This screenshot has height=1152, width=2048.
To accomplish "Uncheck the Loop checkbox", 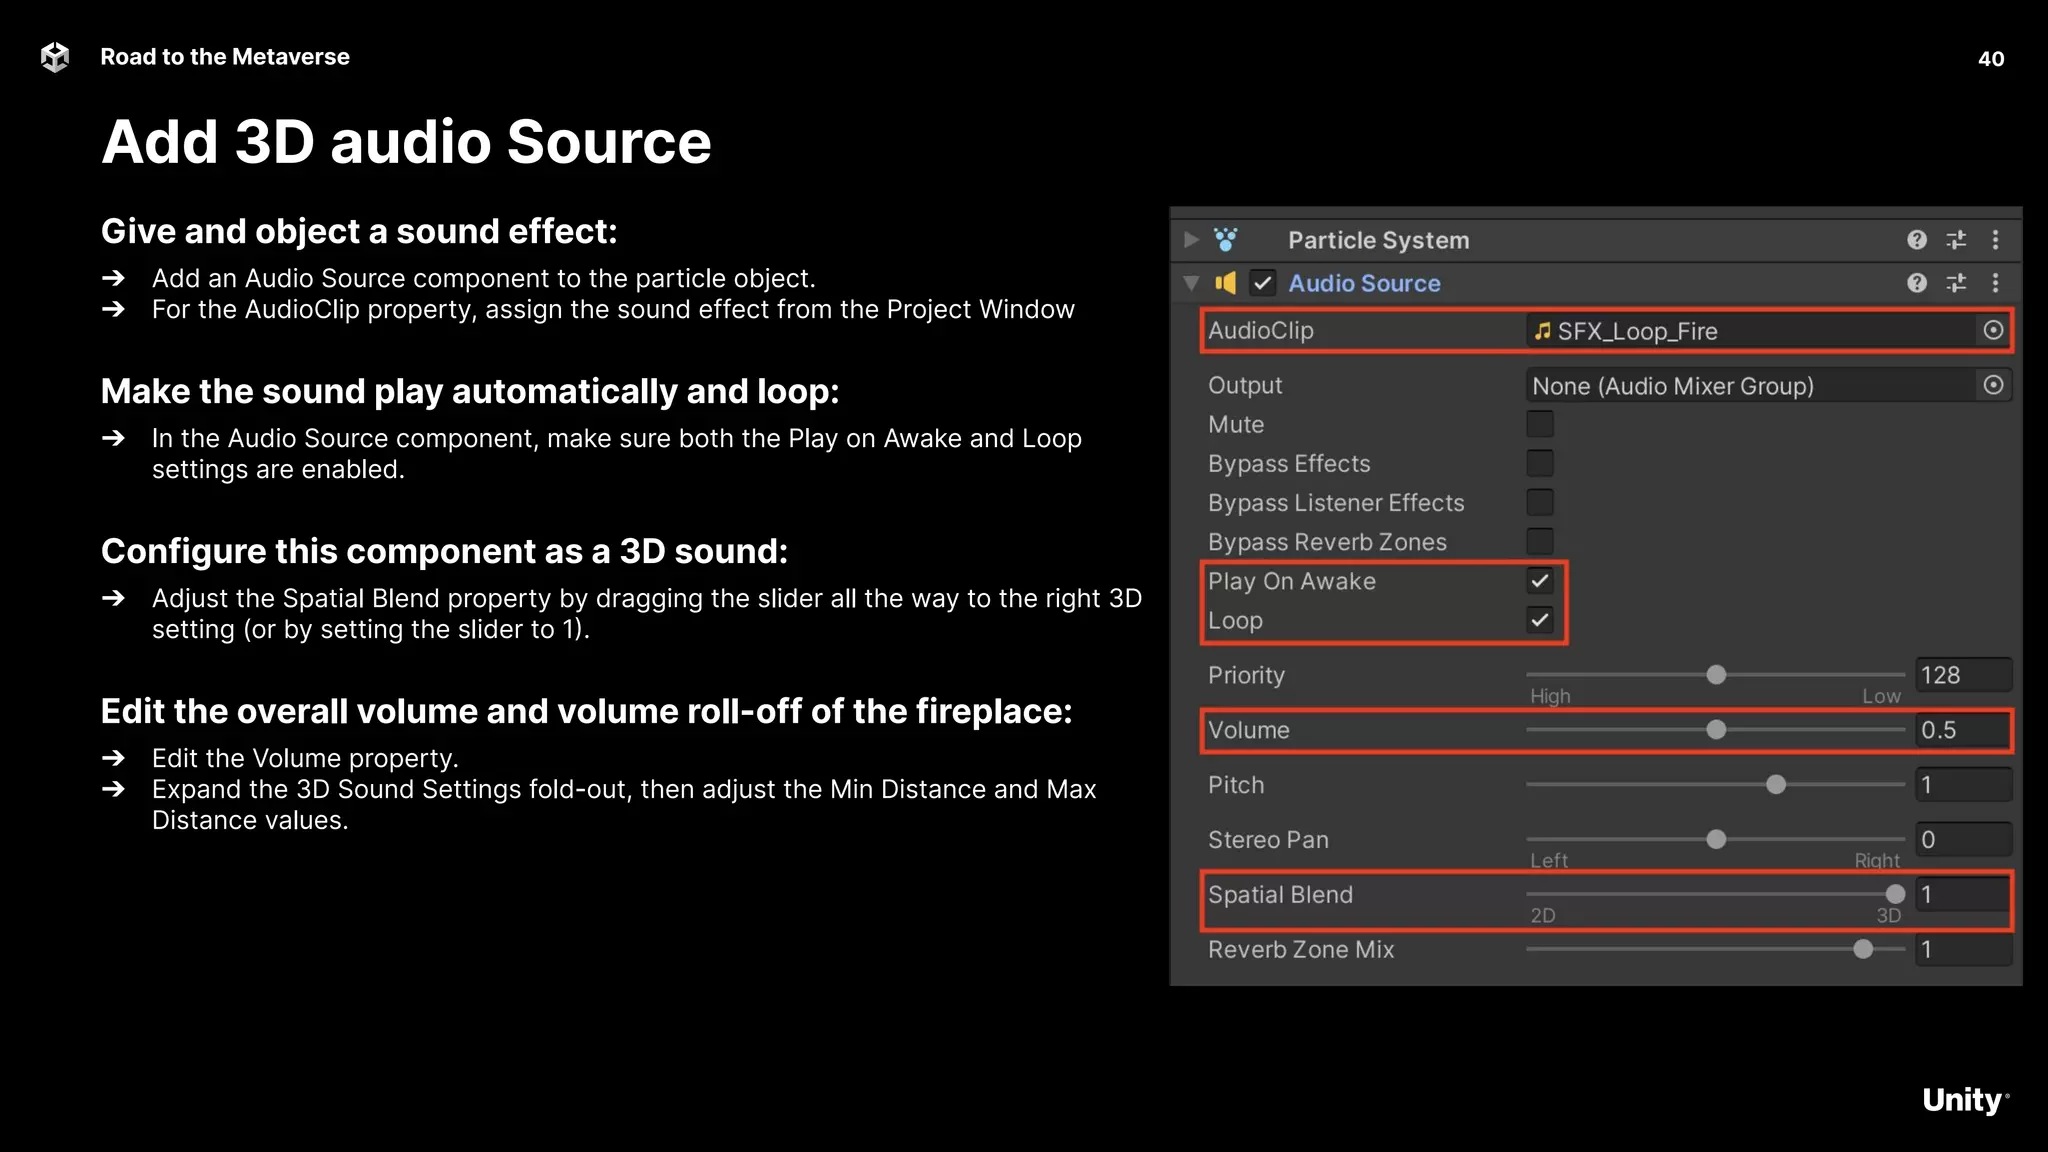I will click(1540, 620).
